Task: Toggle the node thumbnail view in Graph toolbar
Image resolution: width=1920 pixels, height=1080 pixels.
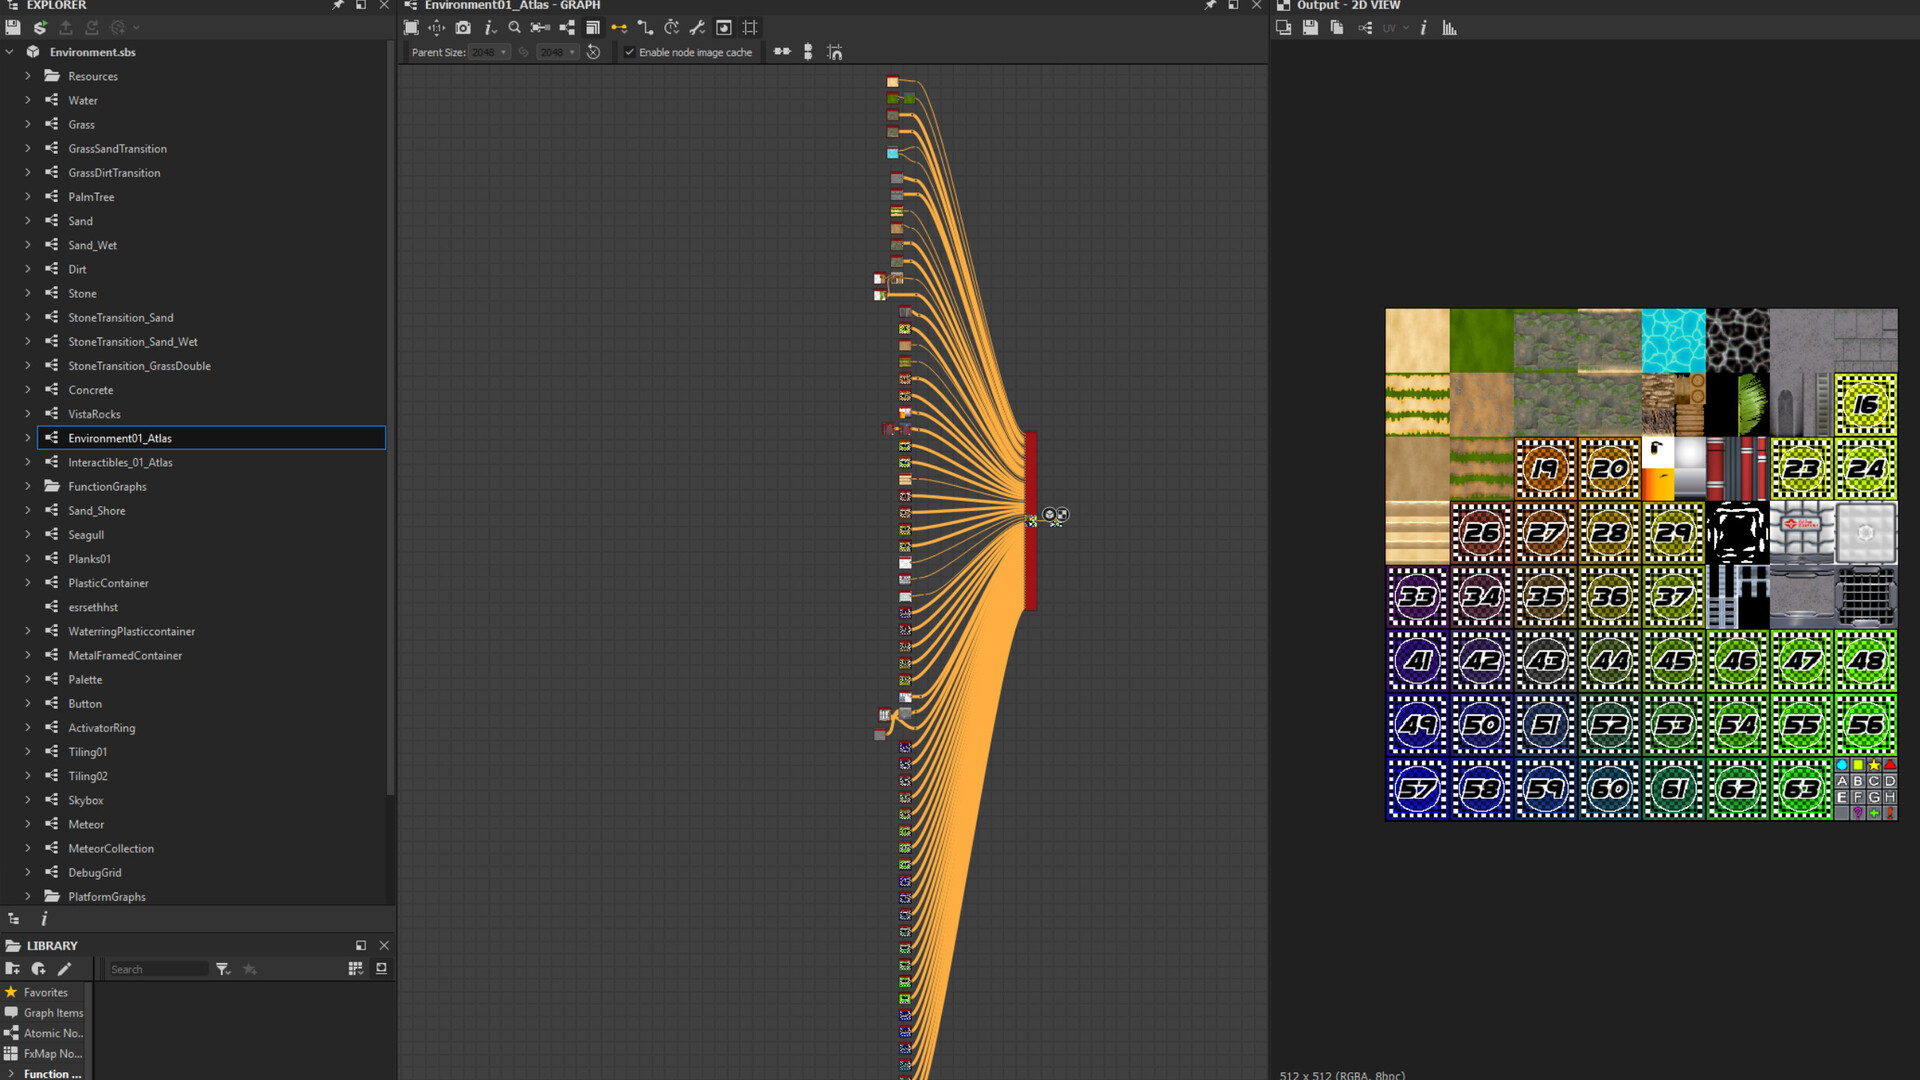Action: (x=724, y=28)
